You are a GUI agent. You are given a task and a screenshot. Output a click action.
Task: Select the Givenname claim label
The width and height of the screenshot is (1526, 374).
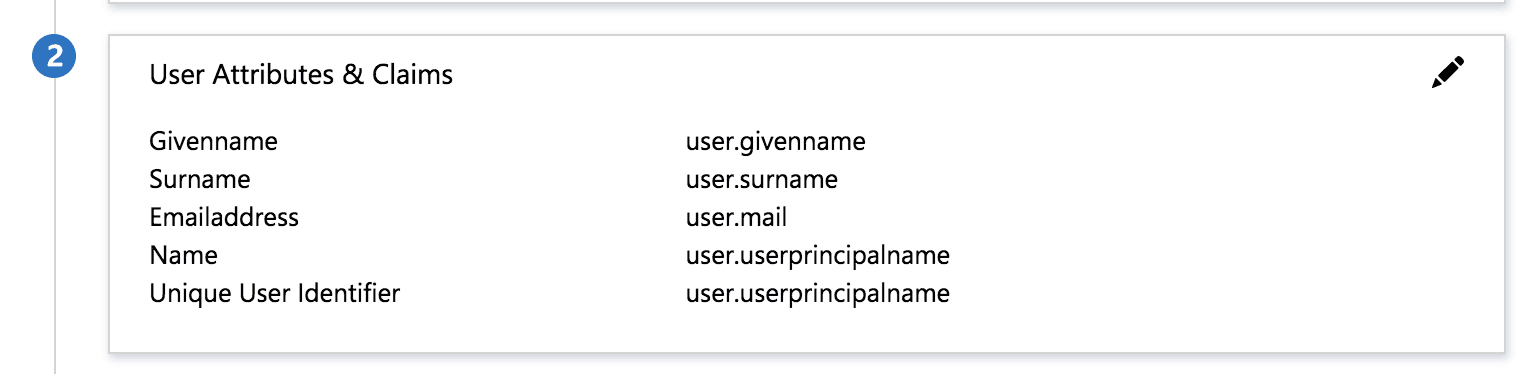[214, 142]
